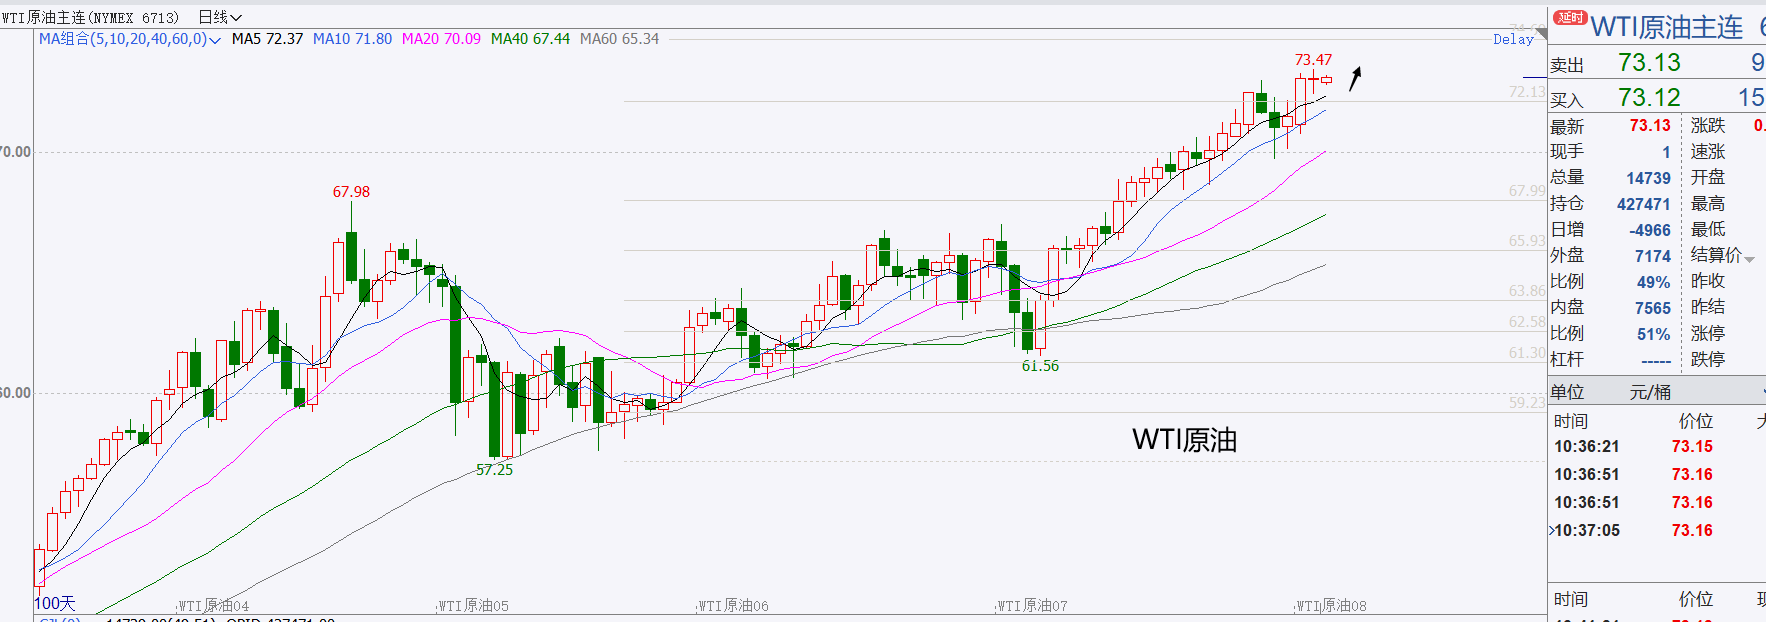The image size is (1766, 622).
Task: Click the 总量 value 14739
Action: click(1648, 178)
